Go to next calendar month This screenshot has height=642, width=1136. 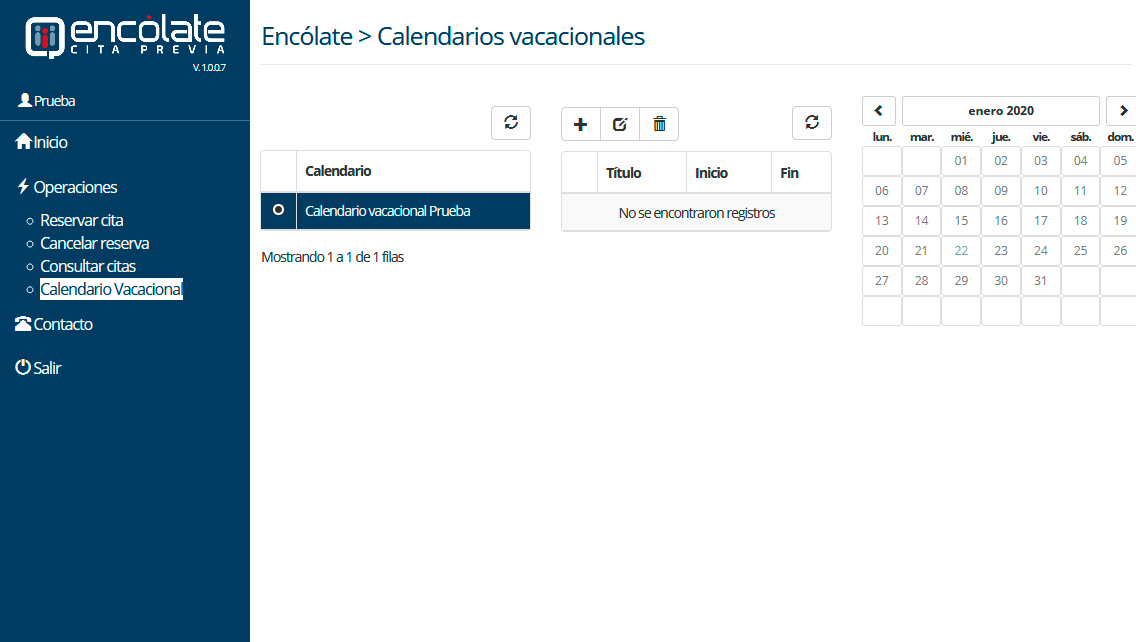click(1122, 111)
